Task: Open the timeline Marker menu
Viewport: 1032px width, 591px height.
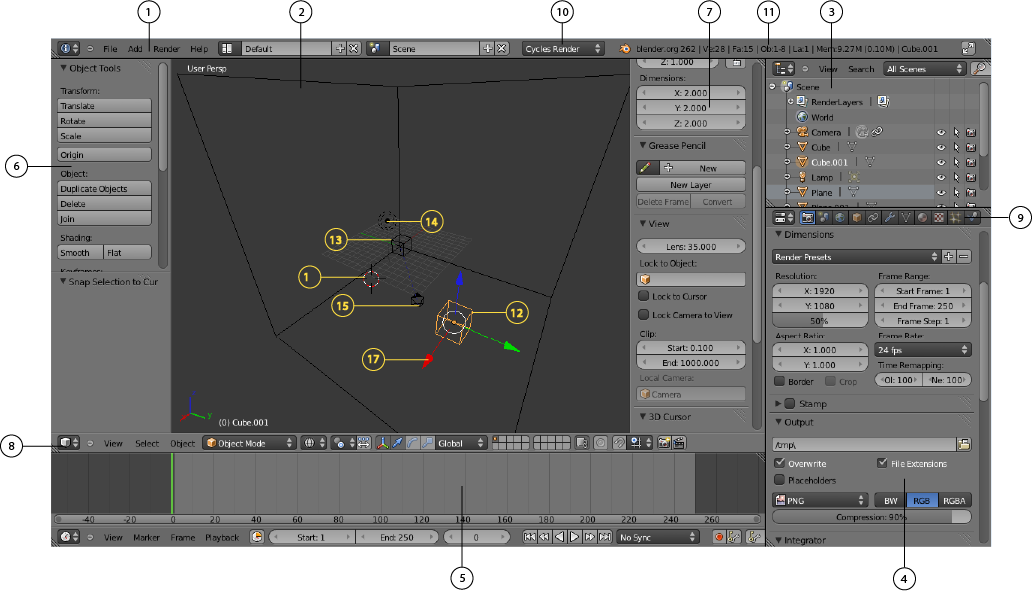Action: point(146,538)
